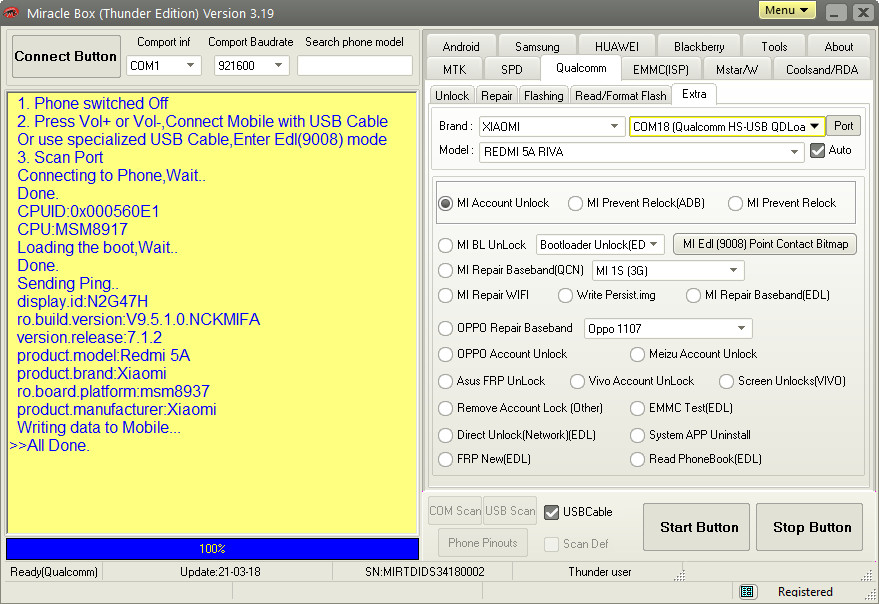Click the Stop Button
Image resolution: width=879 pixels, height=604 pixels.
tap(809, 527)
